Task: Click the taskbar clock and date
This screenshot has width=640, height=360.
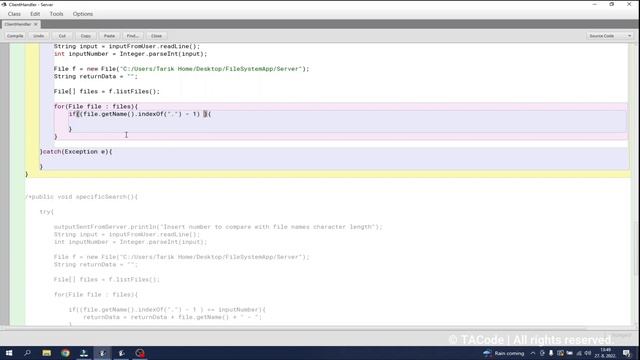Action: (x=605, y=353)
